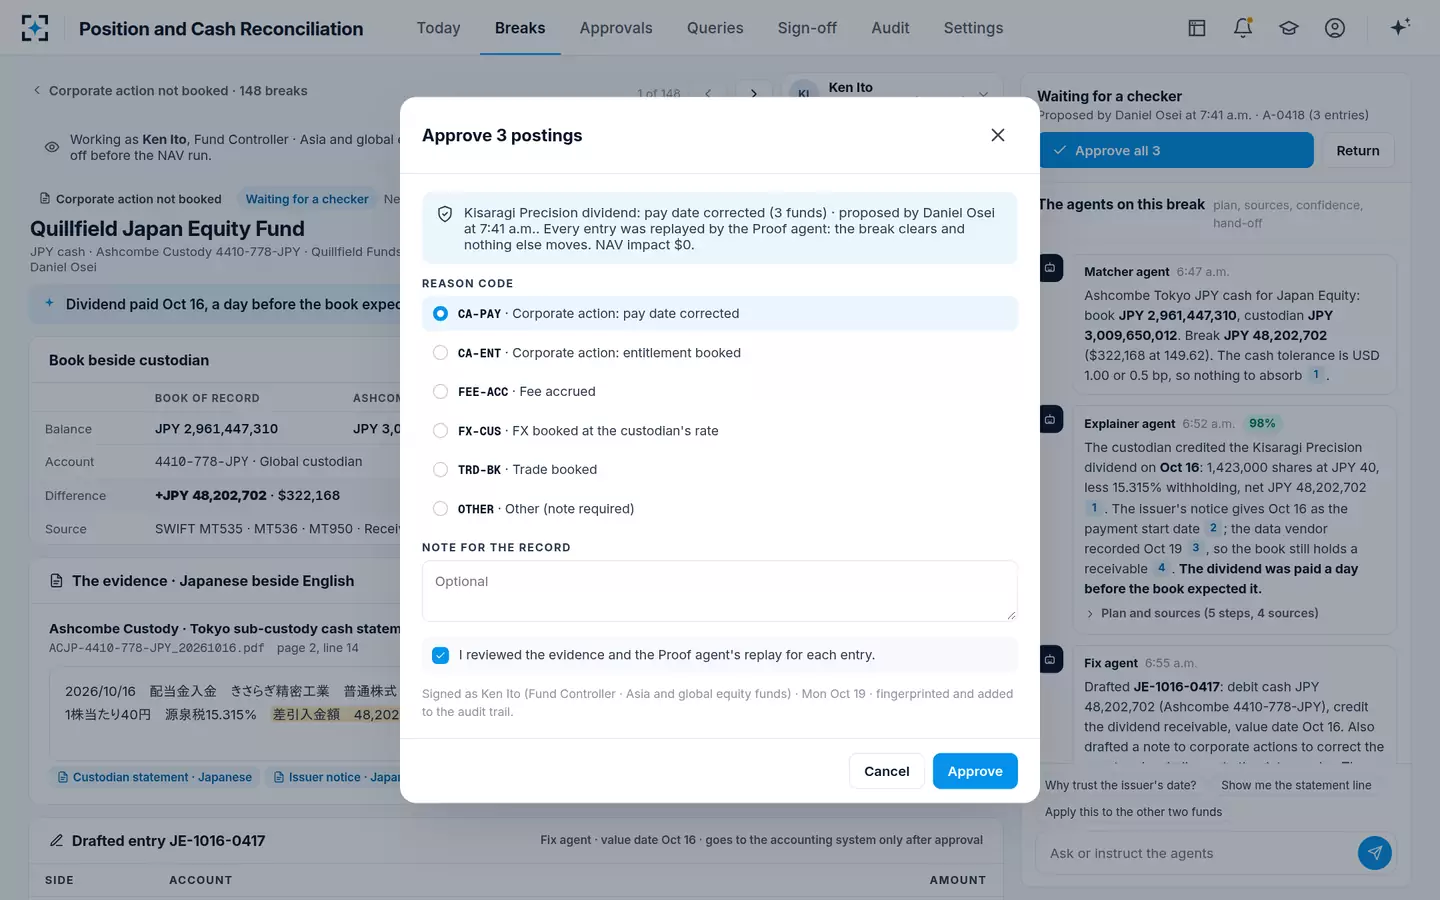Switch to Breaks tab
The image size is (1440, 900).
point(520,28)
